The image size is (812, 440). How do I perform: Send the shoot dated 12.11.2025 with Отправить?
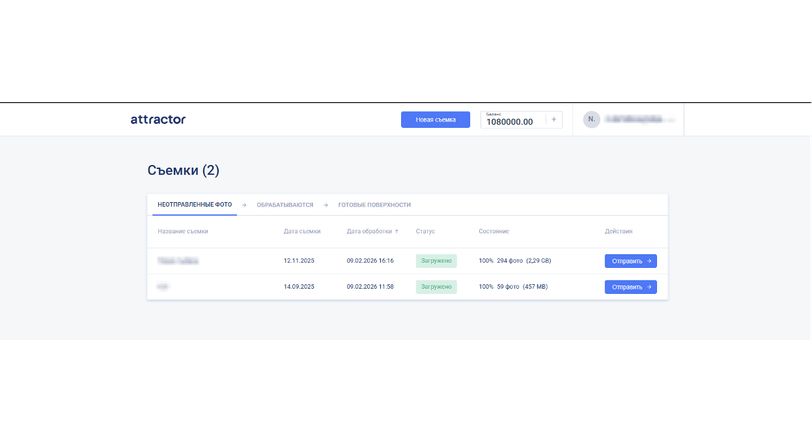coord(630,261)
